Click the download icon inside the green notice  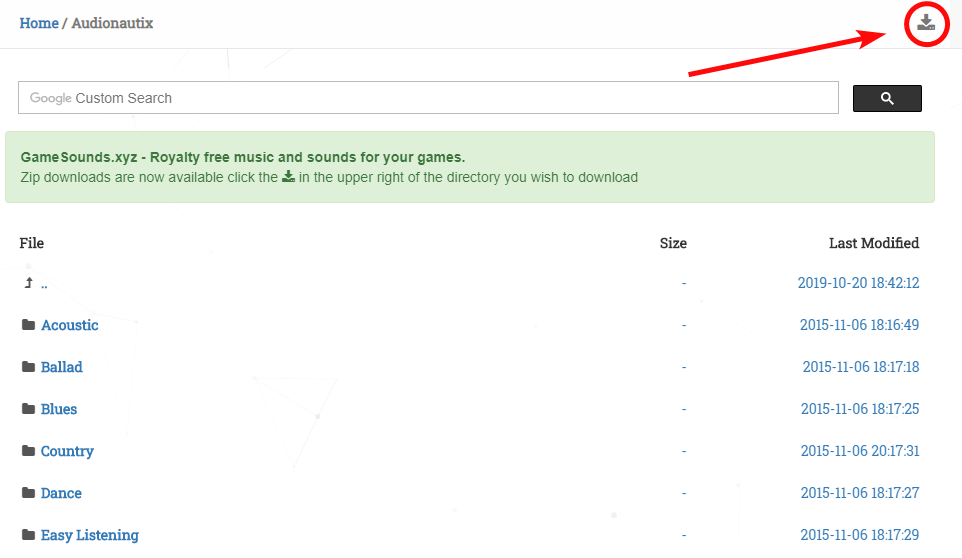click(288, 177)
